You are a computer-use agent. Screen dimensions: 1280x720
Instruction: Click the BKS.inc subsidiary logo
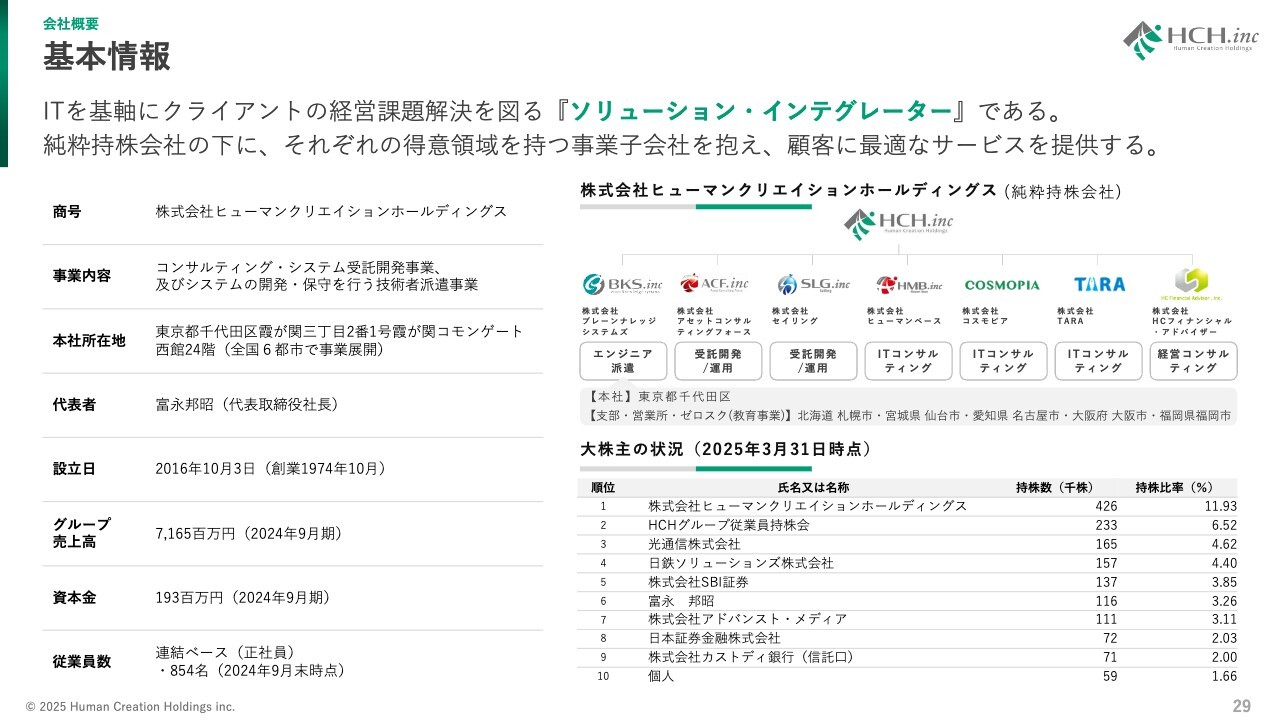tap(622, 285)
